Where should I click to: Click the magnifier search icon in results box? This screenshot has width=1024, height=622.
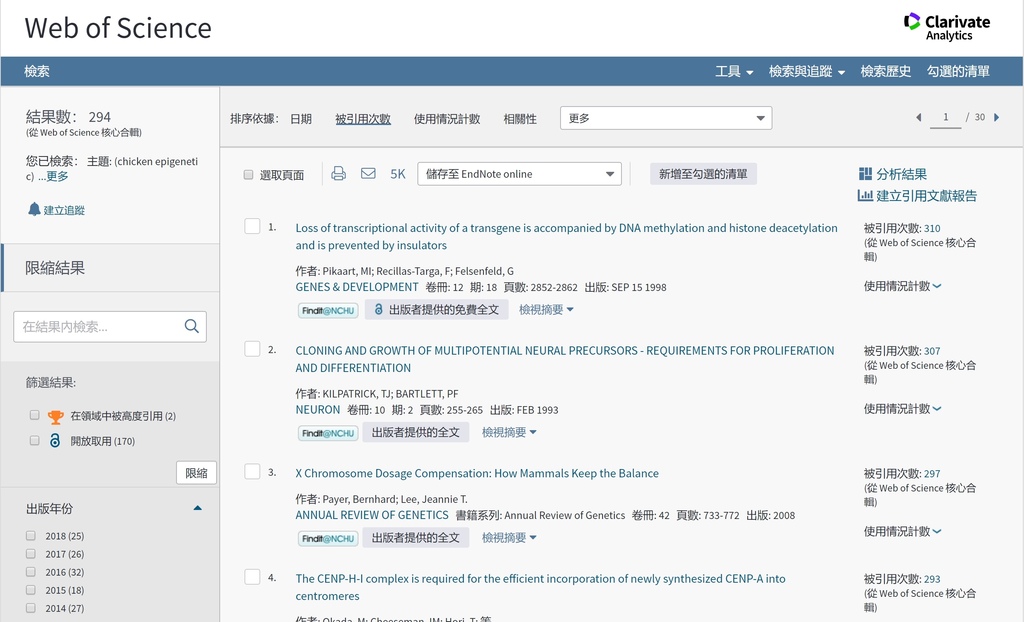191,326
